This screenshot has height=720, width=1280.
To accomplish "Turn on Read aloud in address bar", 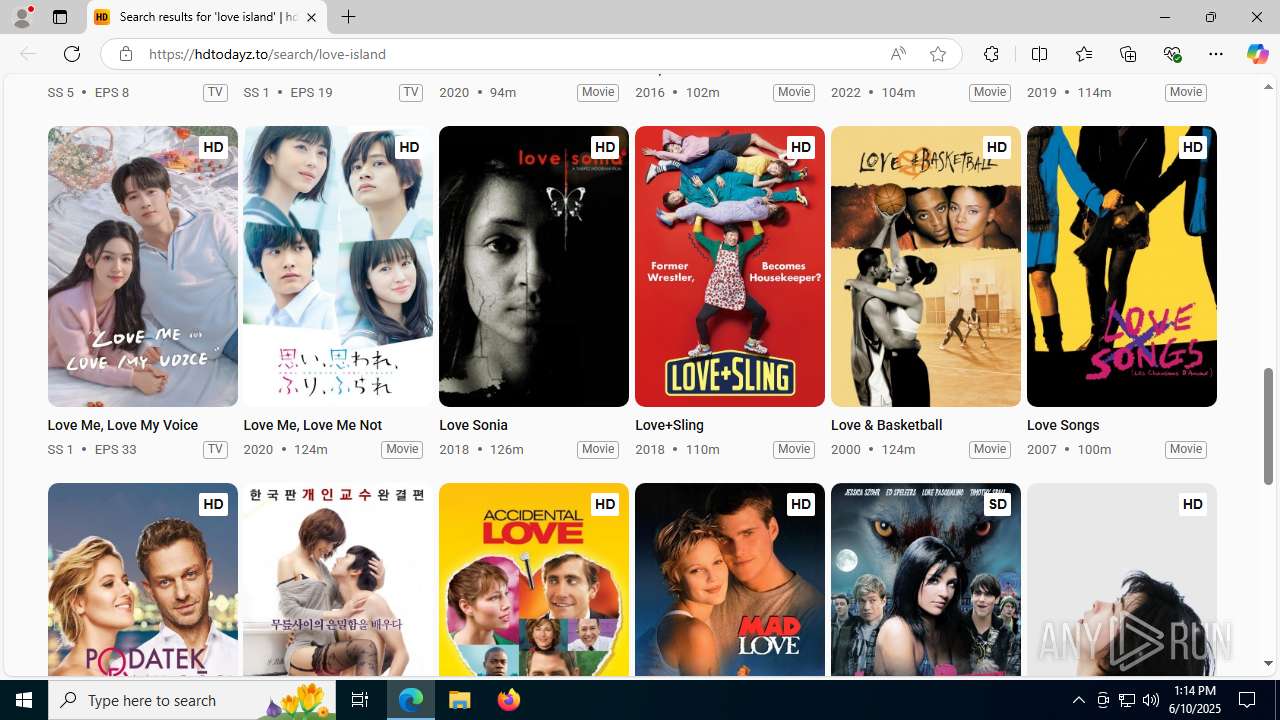I will [898, 54].
